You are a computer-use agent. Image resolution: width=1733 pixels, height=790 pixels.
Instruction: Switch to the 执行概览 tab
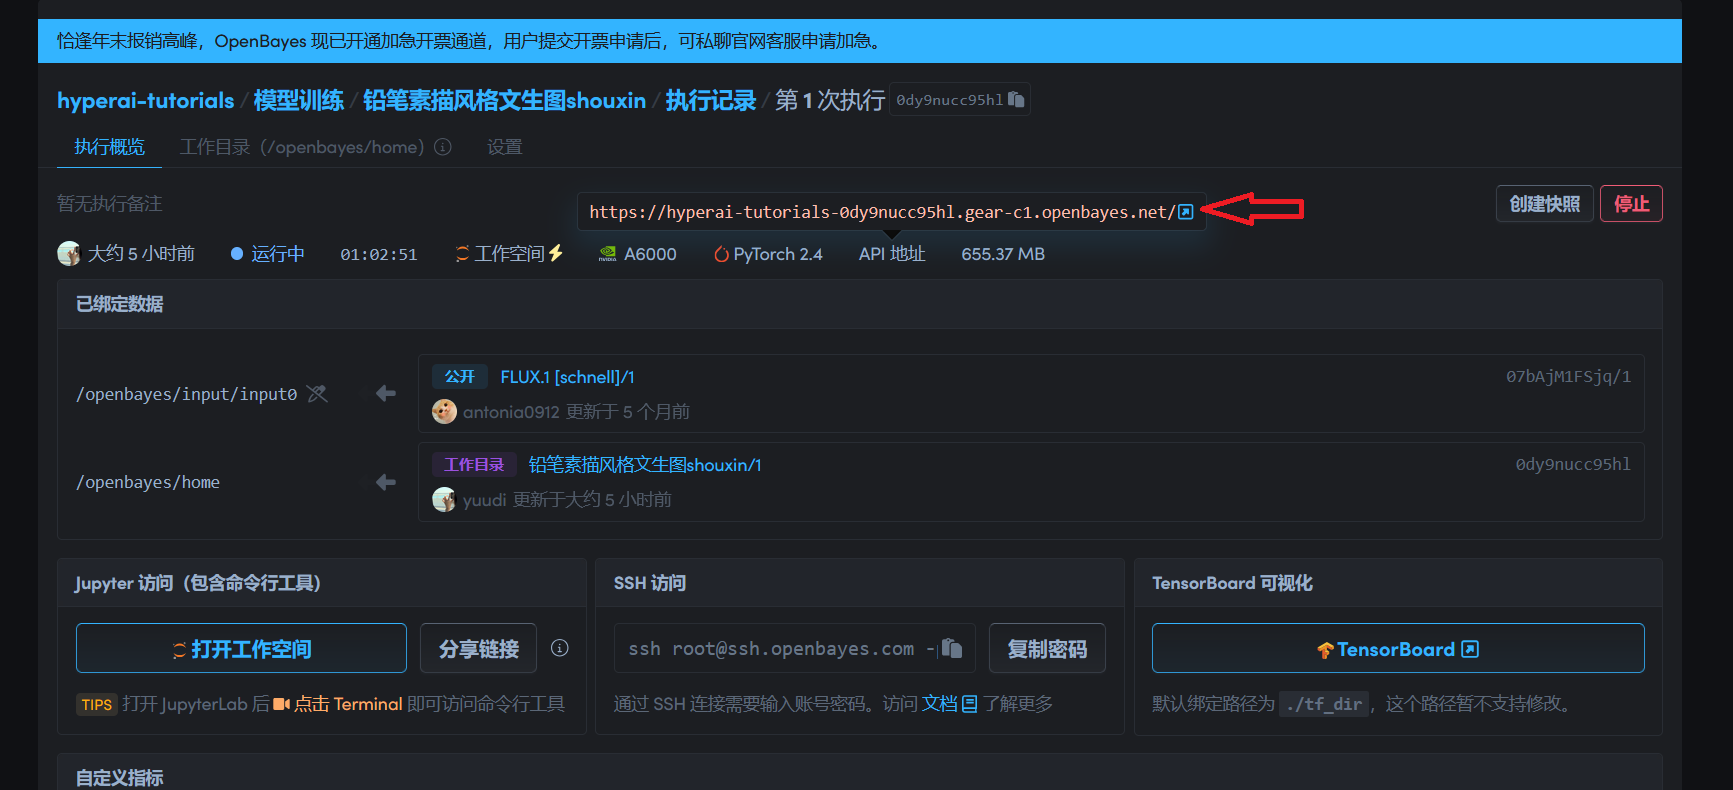click(x=109, y=147)
